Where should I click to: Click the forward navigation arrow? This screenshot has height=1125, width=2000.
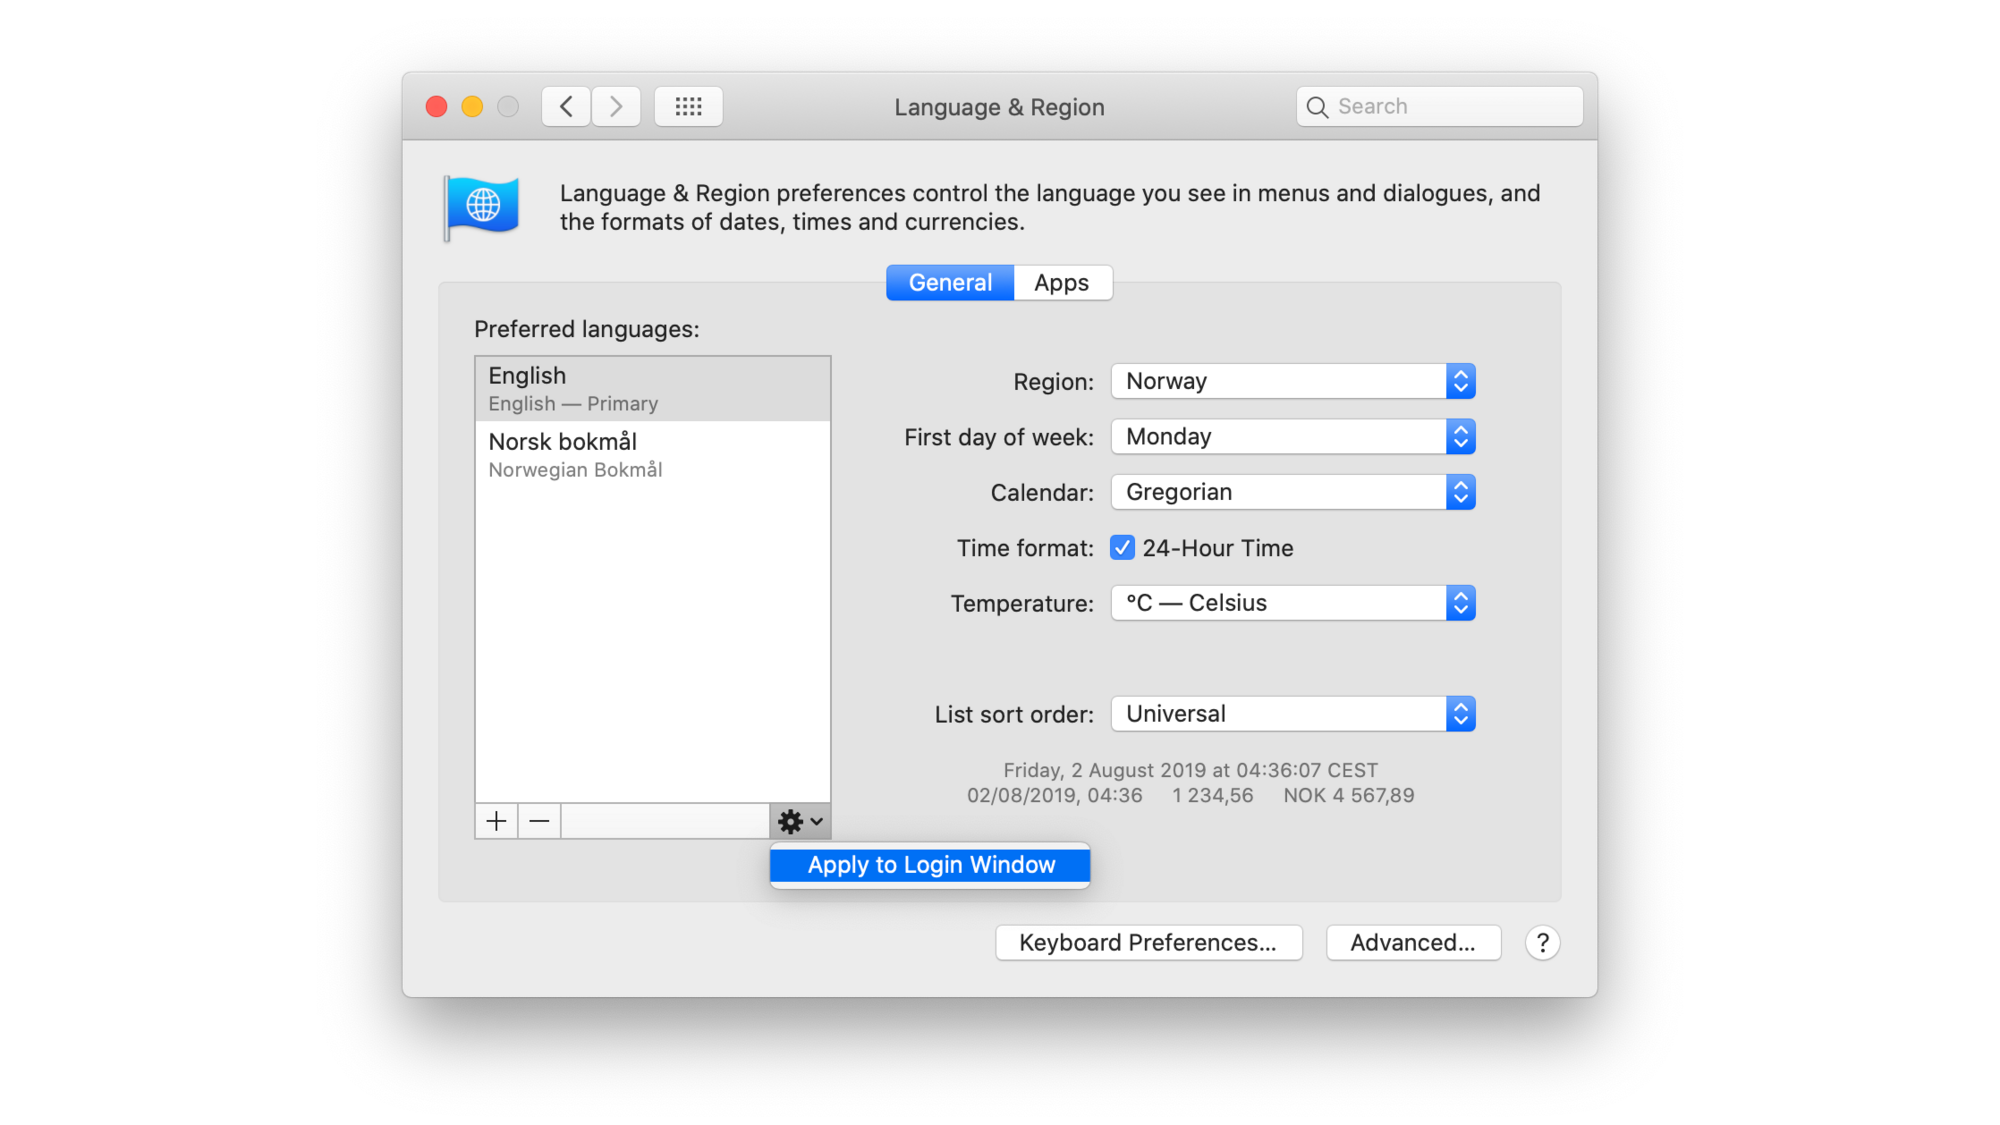click(x=615, y=106)
